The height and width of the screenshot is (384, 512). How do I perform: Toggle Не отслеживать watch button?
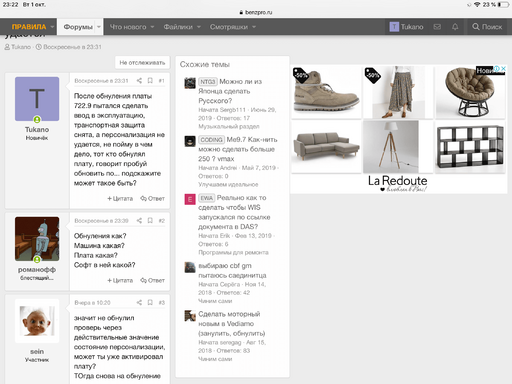click(x=142, y=62)
